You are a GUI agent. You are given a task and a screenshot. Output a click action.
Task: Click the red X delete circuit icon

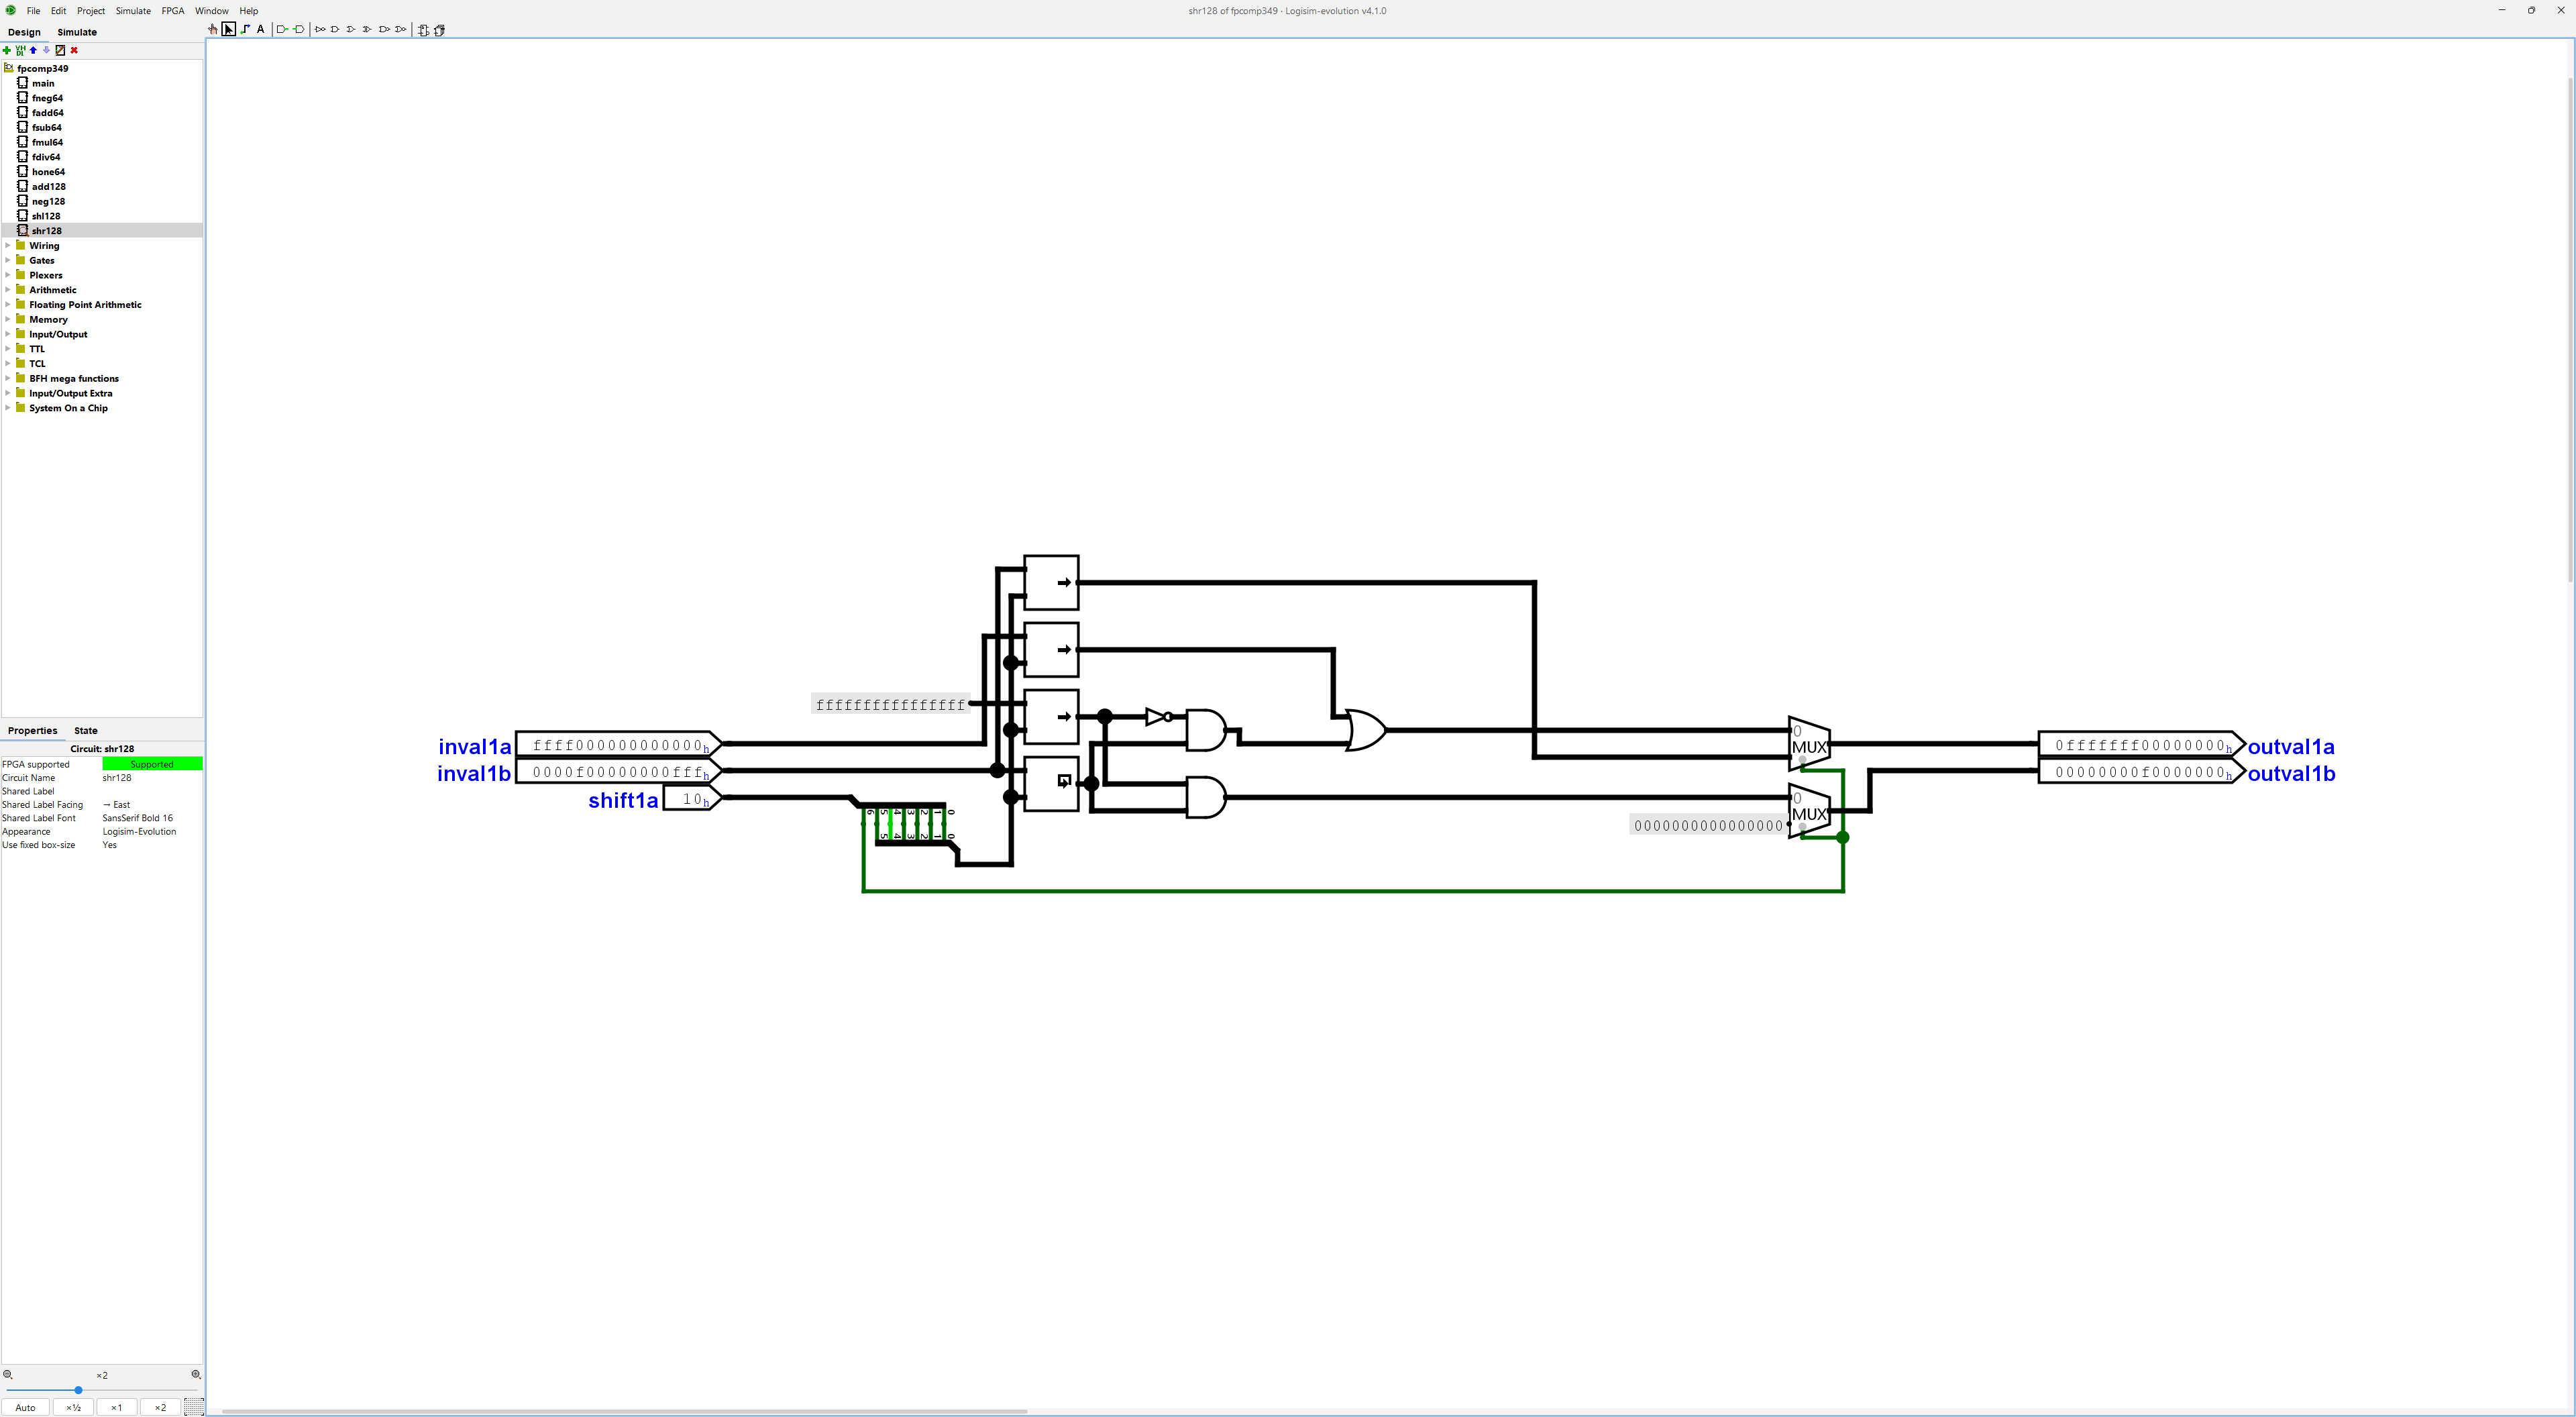[x=74, y=50]
